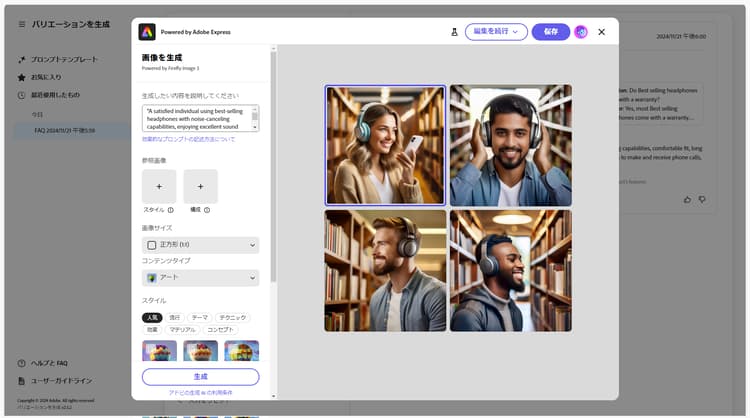750x418 pixels.
Task: Open the コンテンツタイプ アート dropdown
Action: coord(200,278)
